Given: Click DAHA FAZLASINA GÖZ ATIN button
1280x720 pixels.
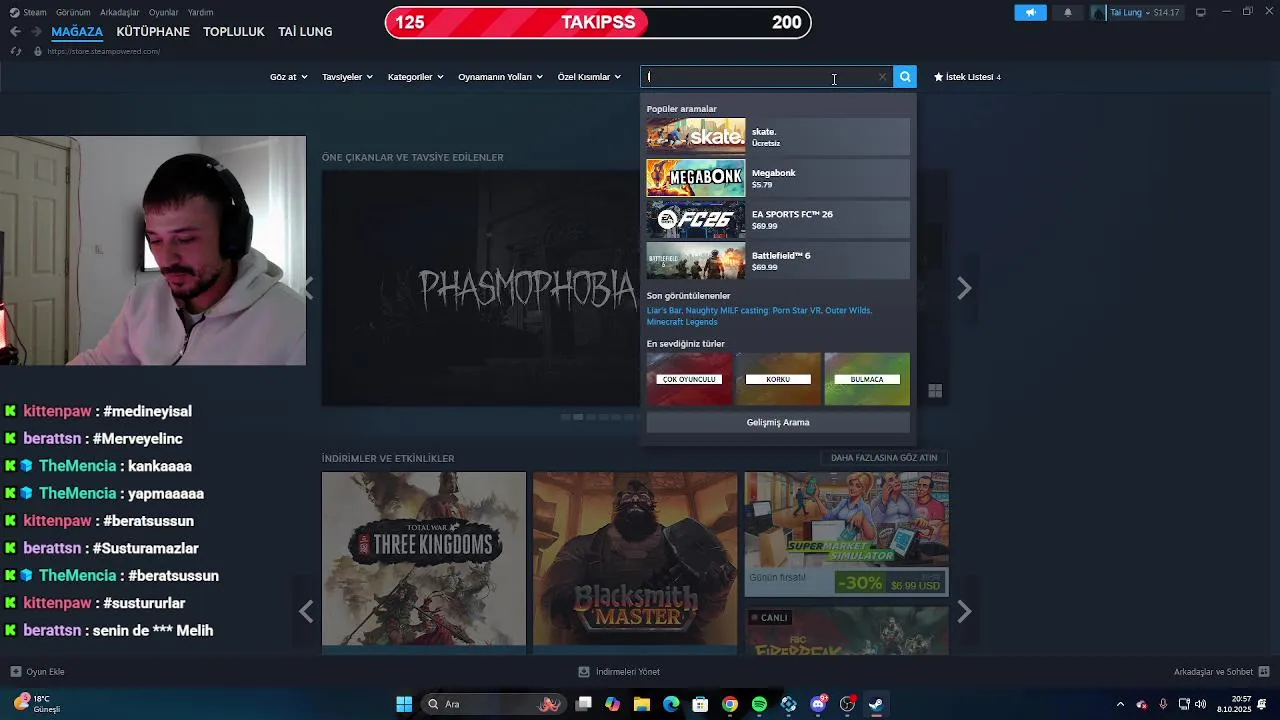Looking at the screenshot, I should 884,458.
